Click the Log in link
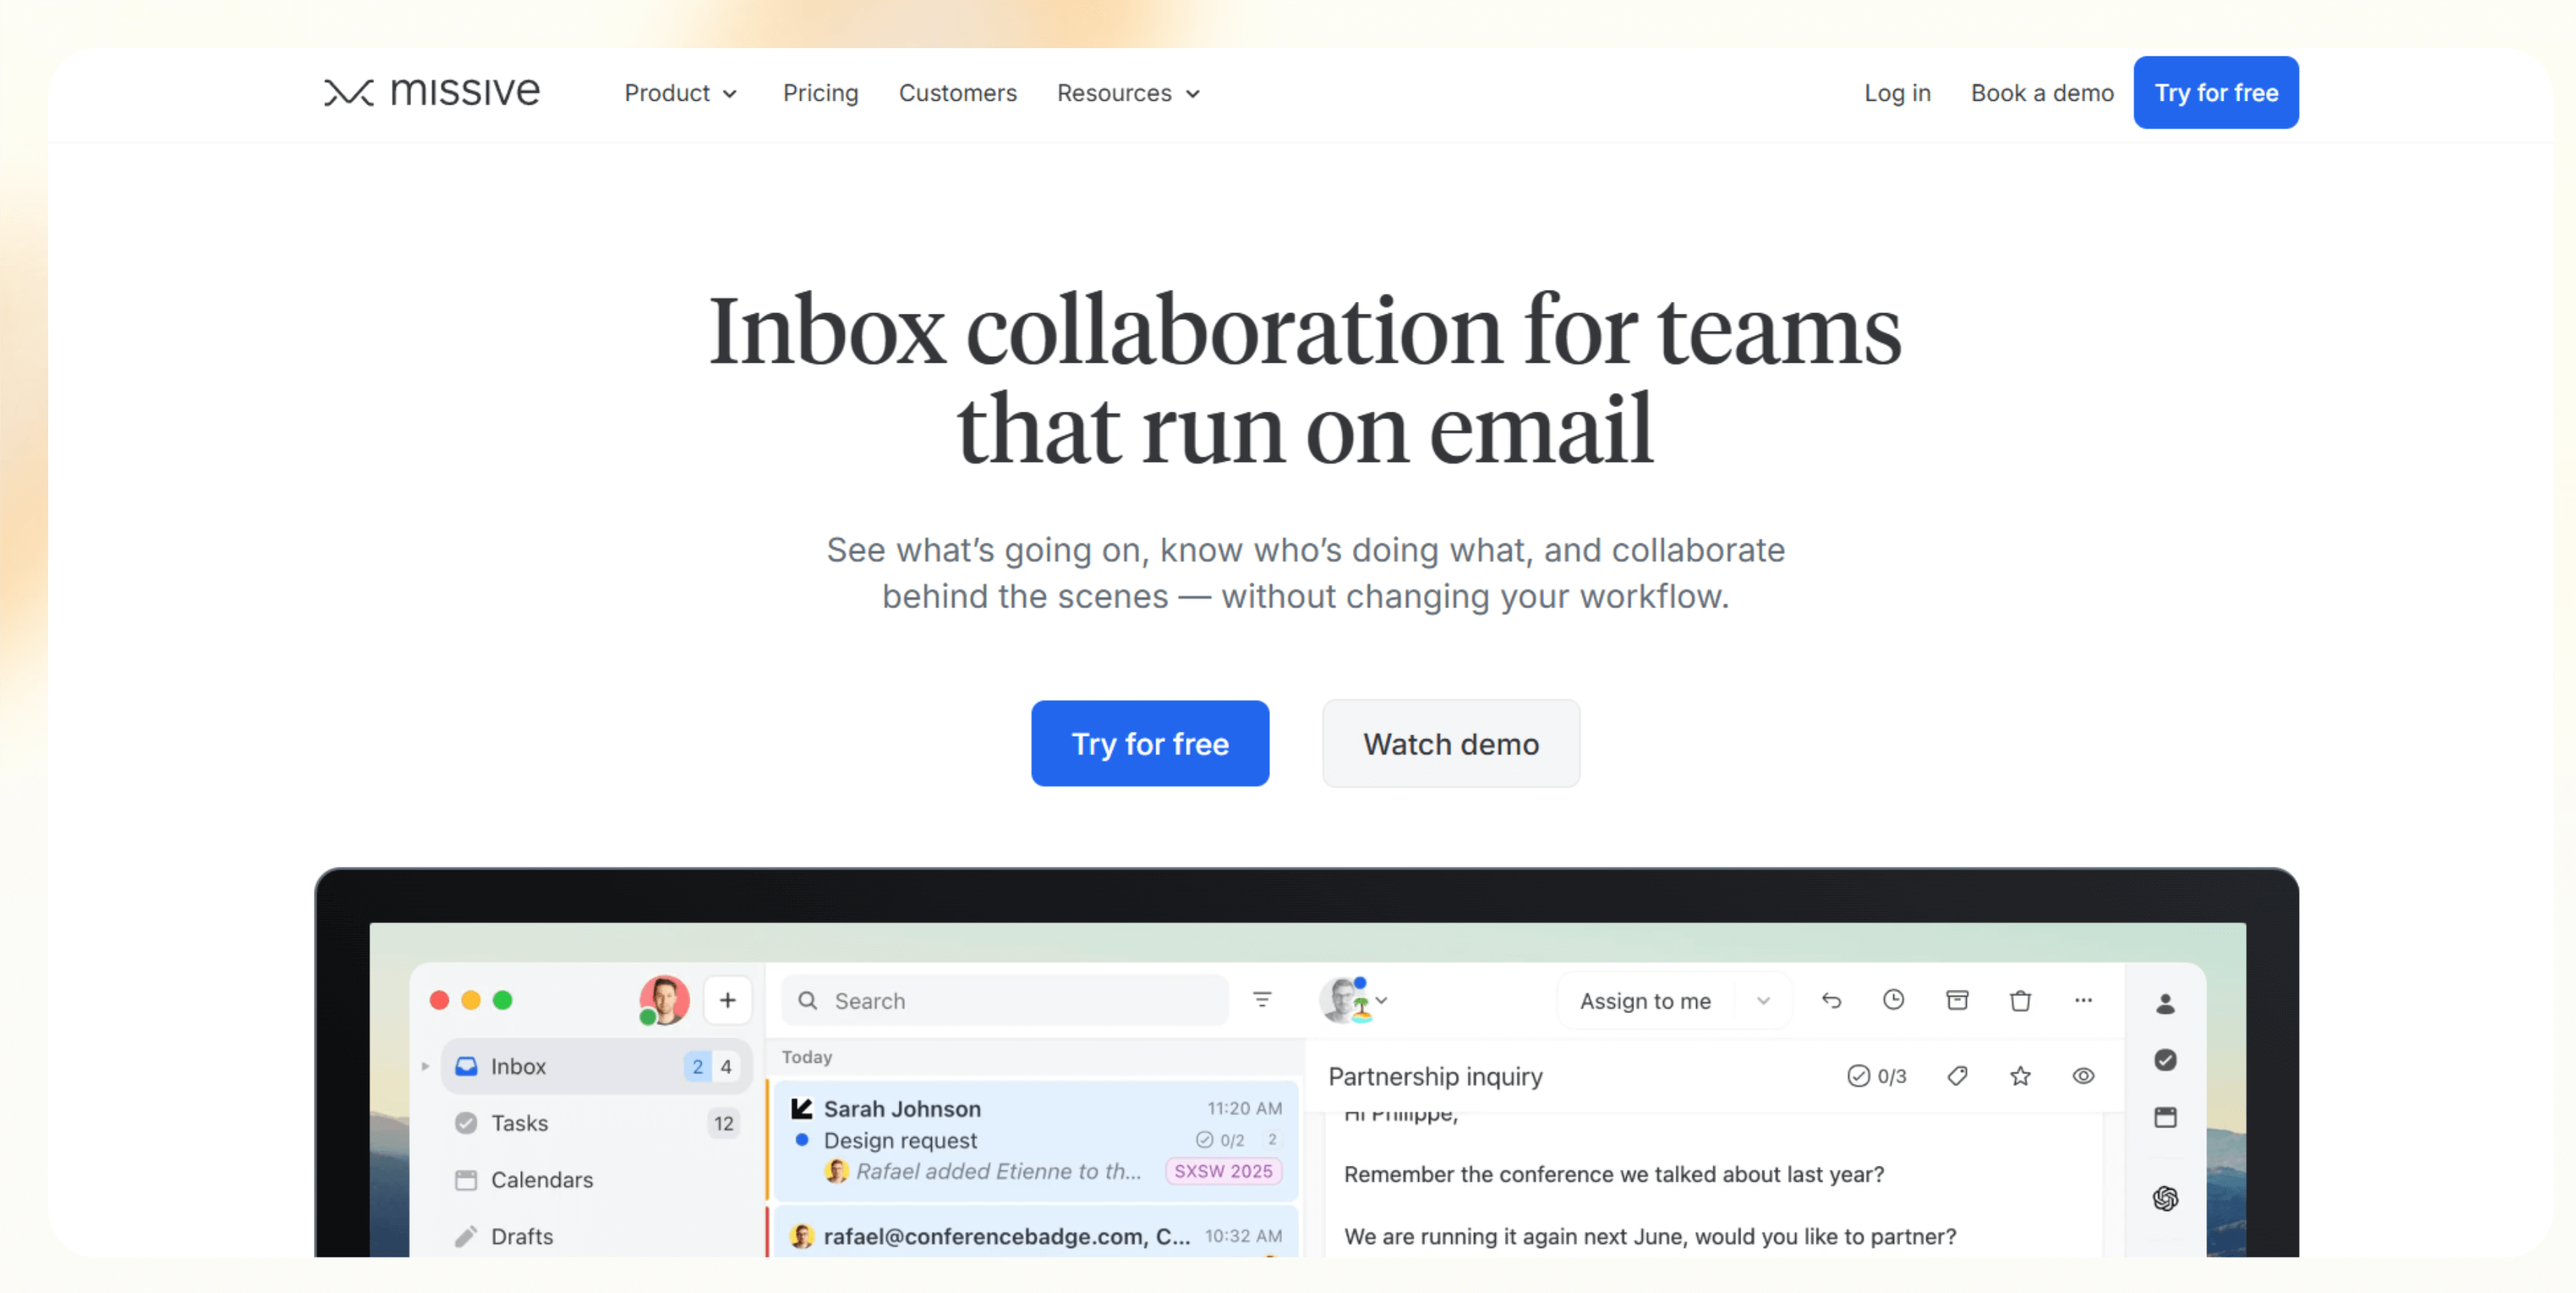The width and height of the screenshot is (2576, 1293). (1896, 93)
